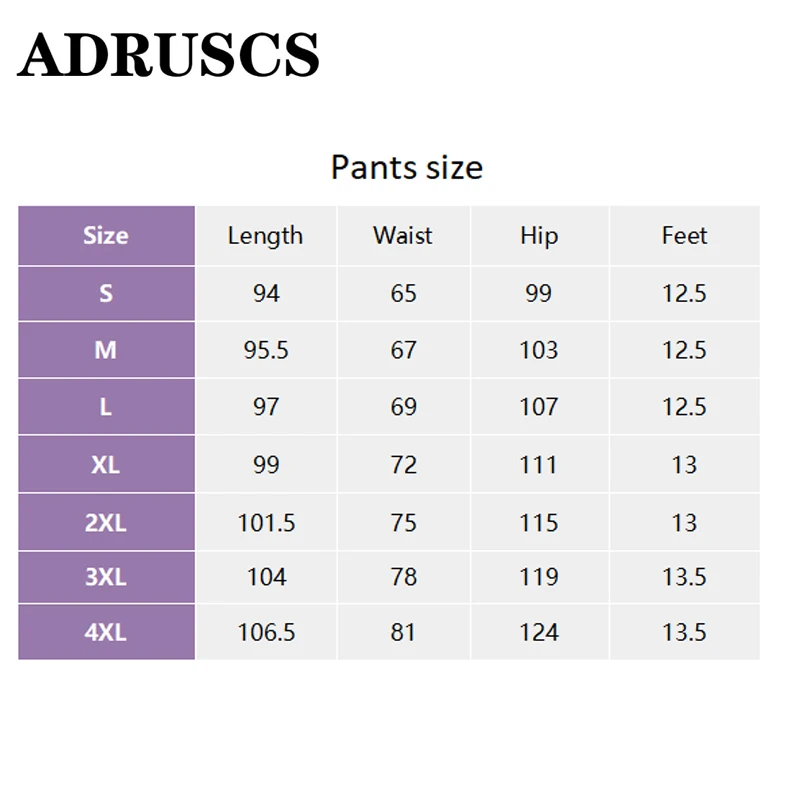Click the waist value 72 cell
The height and width of the screenshot is (800, 800).
[x=403, y=465]
